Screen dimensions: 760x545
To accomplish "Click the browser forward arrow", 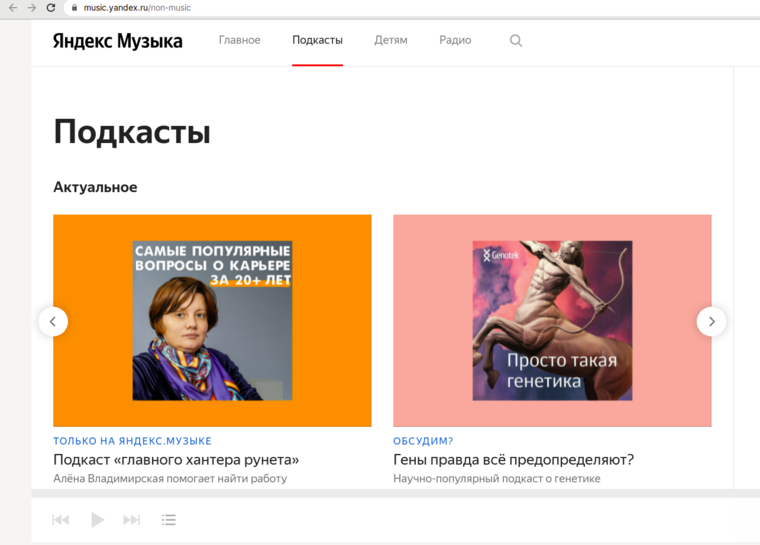I will click(x=32, y=8).
